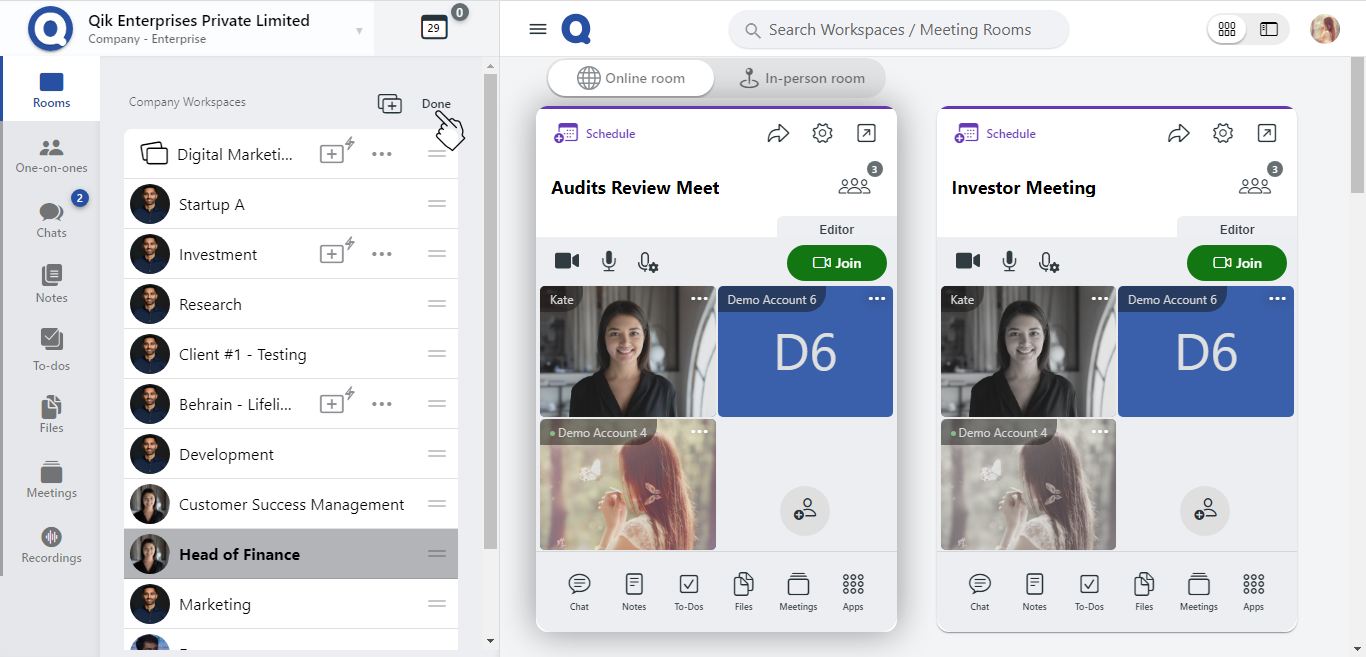Click the Search Workspaces / Meeting Rooms field
1366x657 pixels.
pyautogui.click(x=898, y=30)
